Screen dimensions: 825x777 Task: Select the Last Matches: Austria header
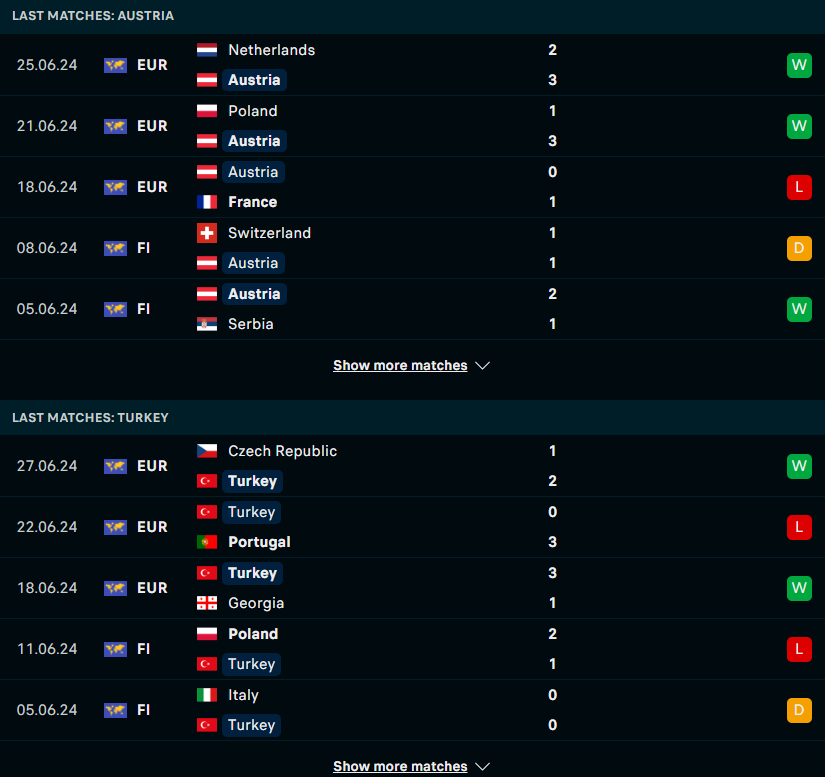pyautogui.click(x=412, y=16)
